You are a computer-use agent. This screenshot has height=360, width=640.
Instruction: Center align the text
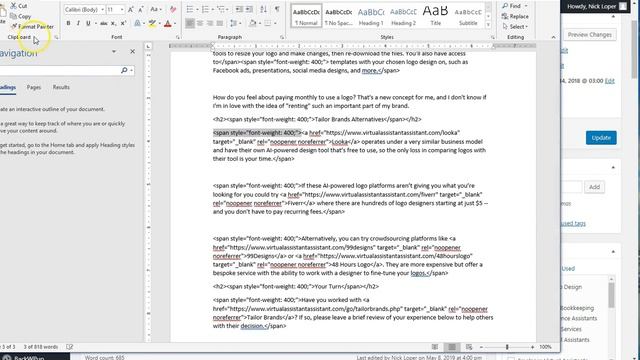(x=200, y=23)
